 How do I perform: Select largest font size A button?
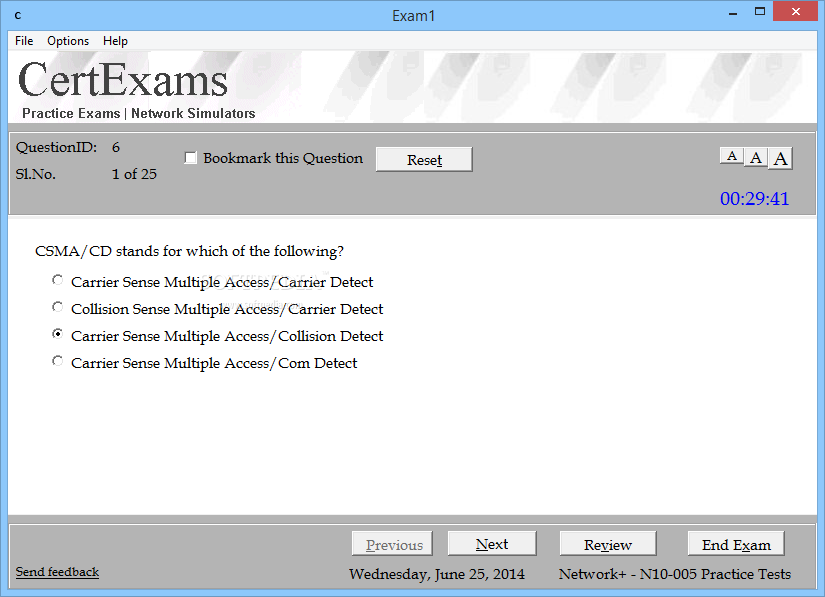780,158
